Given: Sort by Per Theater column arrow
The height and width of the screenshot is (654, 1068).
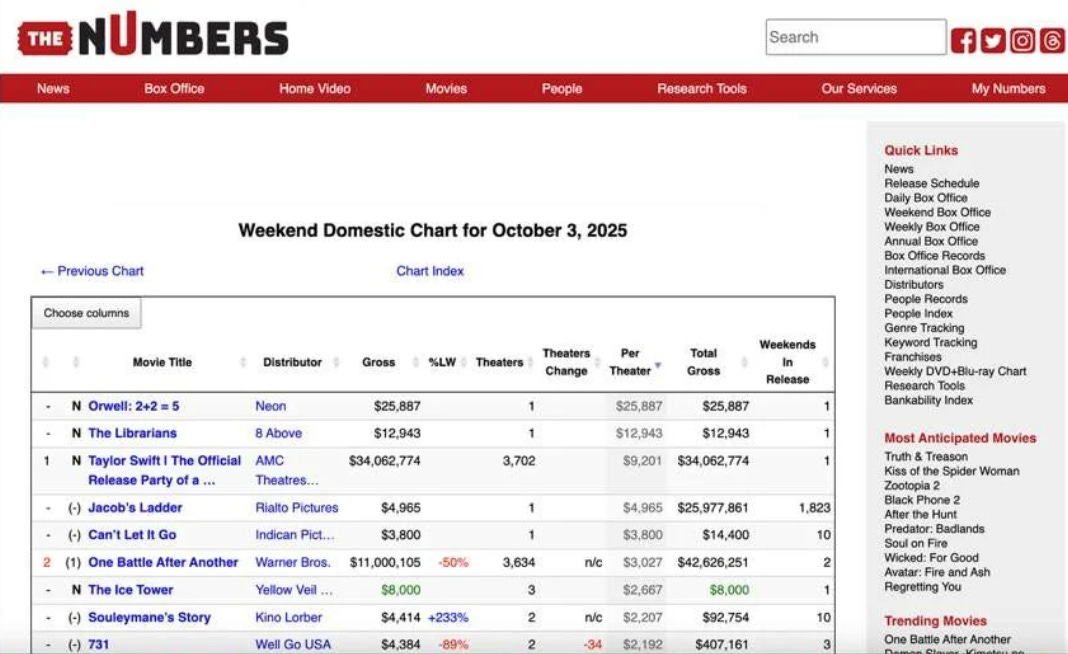Looking at the screenshot, I should click(x=658, y=366).
